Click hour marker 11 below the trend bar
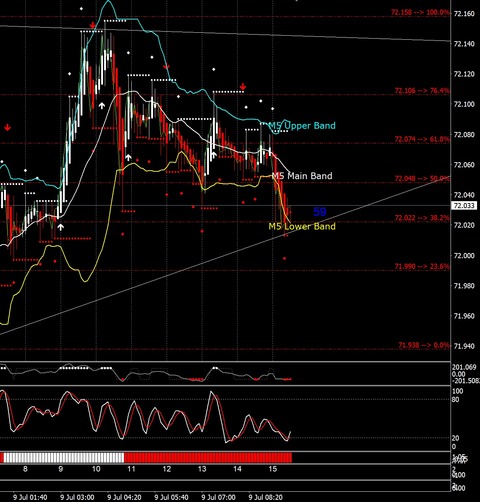This screenshot has height=502, width=480. click(x=131, y=469)
